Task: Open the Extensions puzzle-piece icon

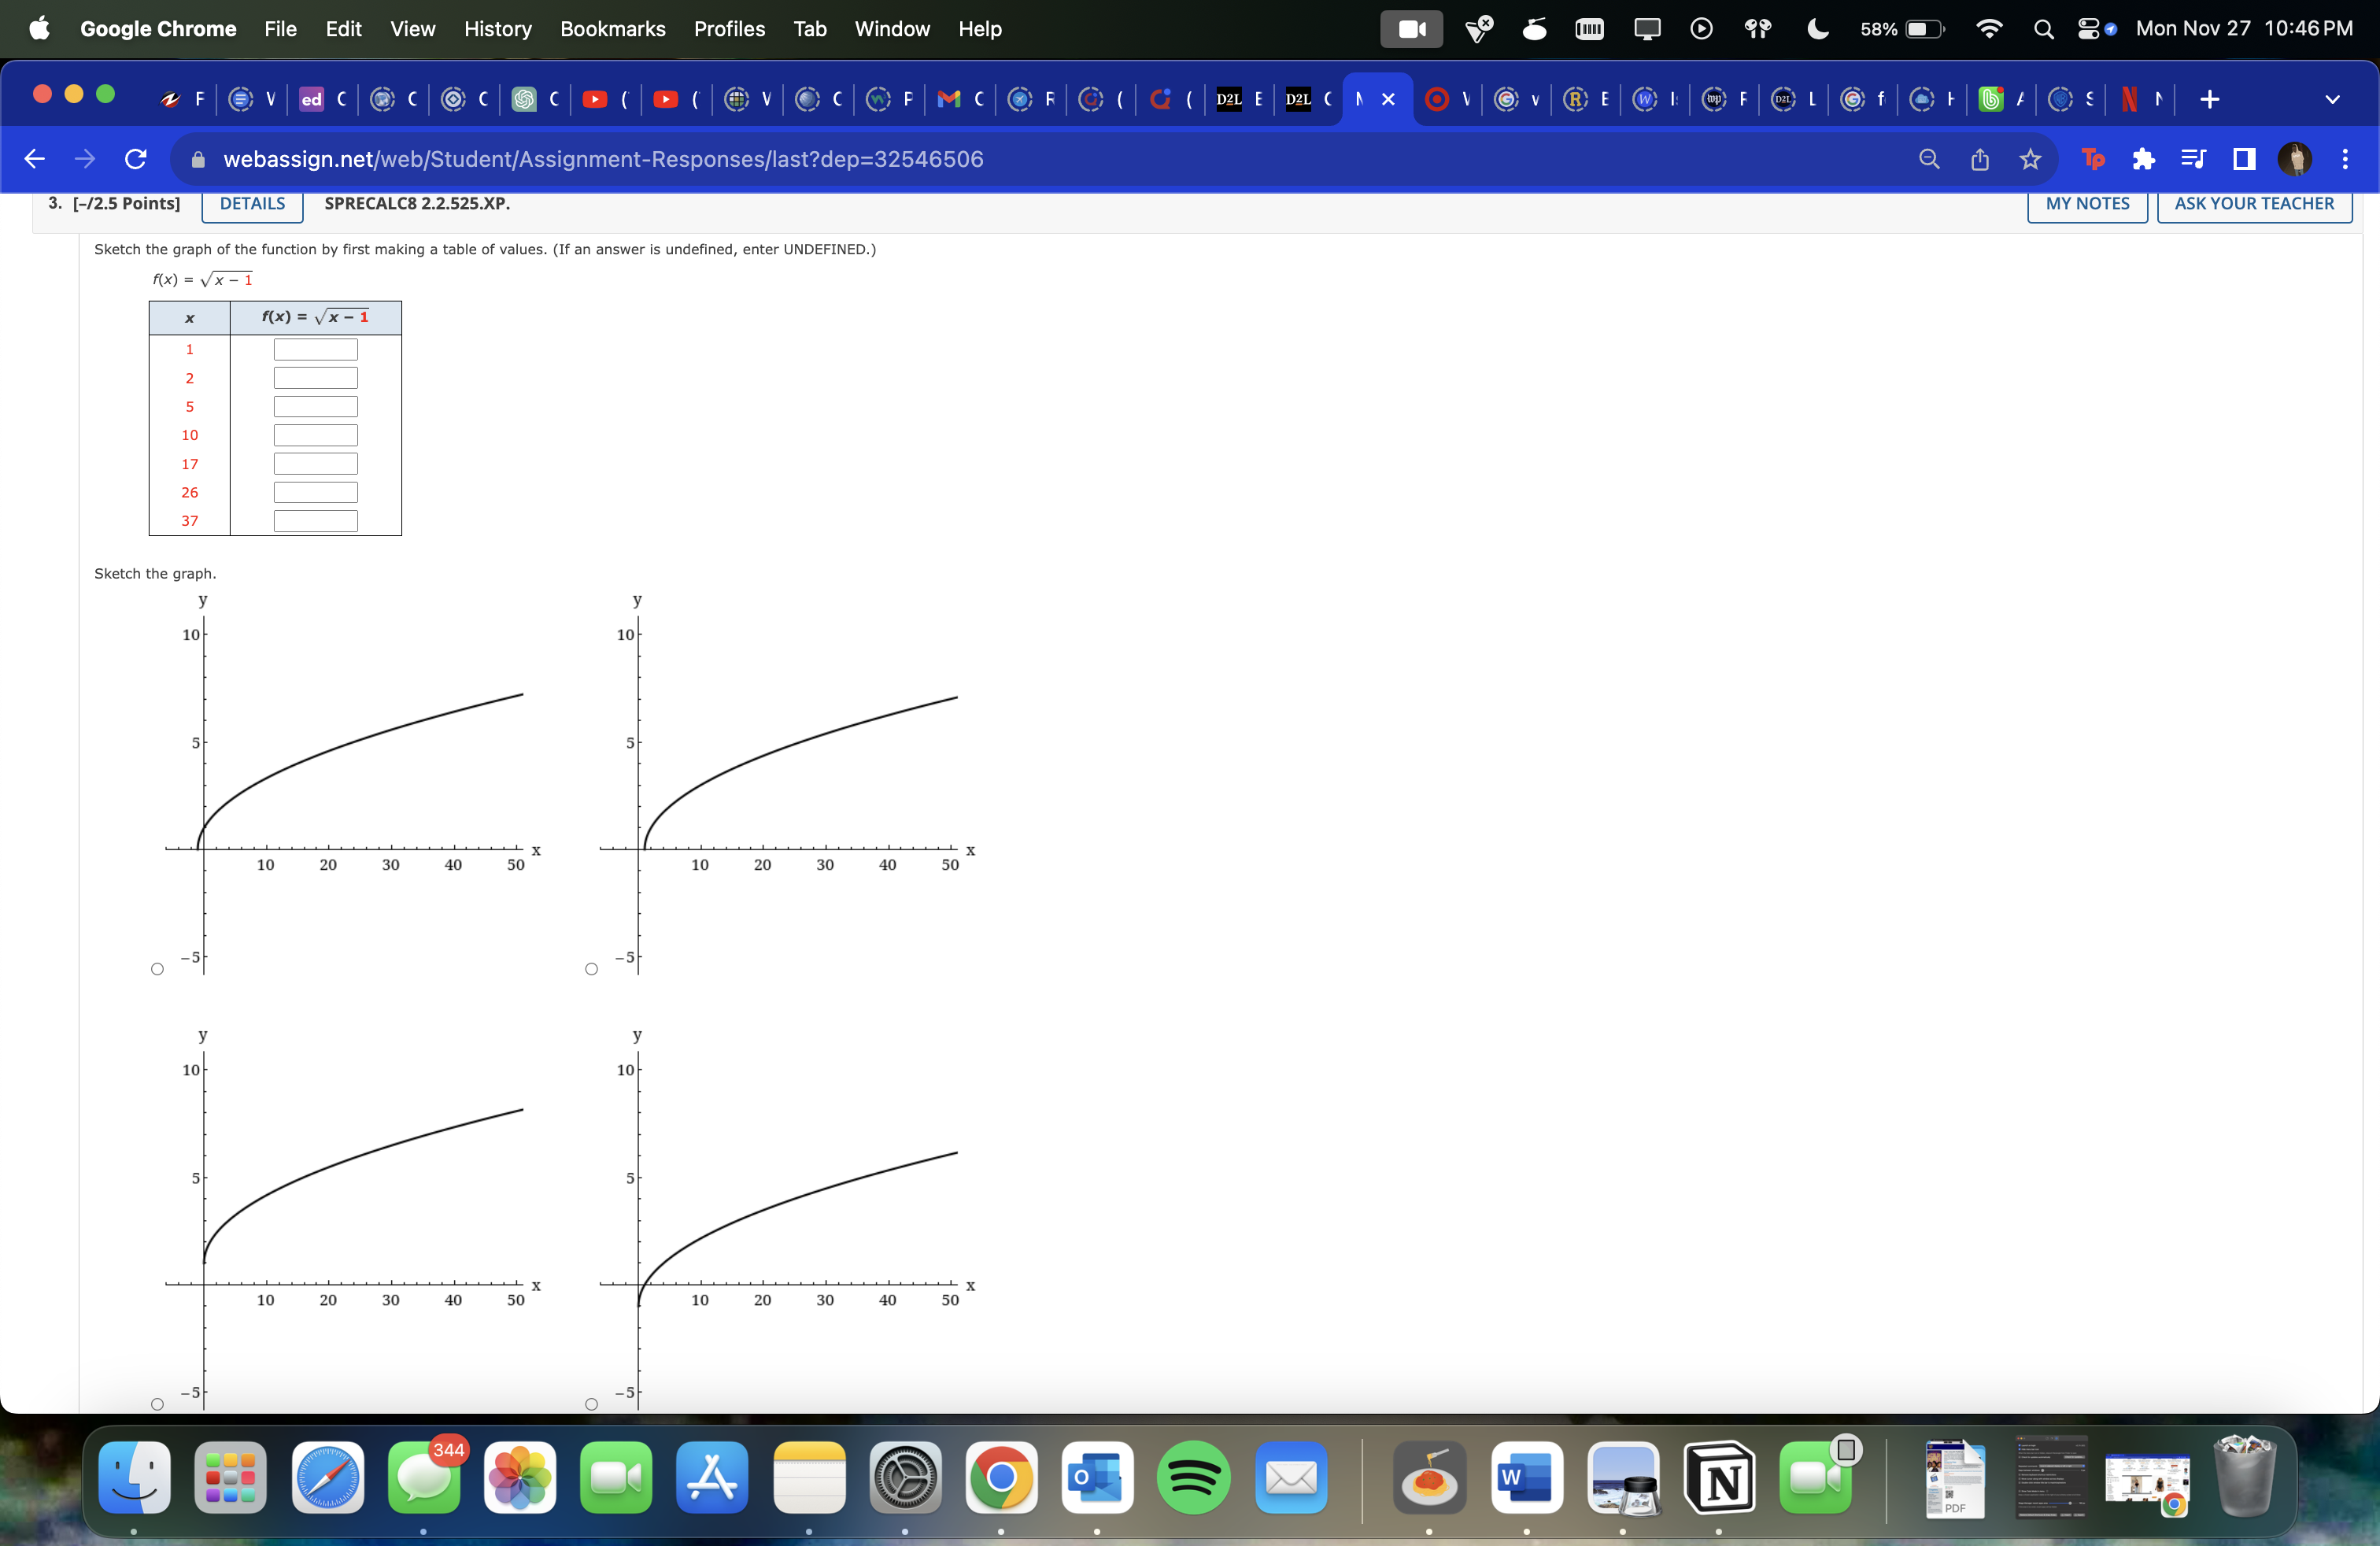Action: coord(2143,159)
